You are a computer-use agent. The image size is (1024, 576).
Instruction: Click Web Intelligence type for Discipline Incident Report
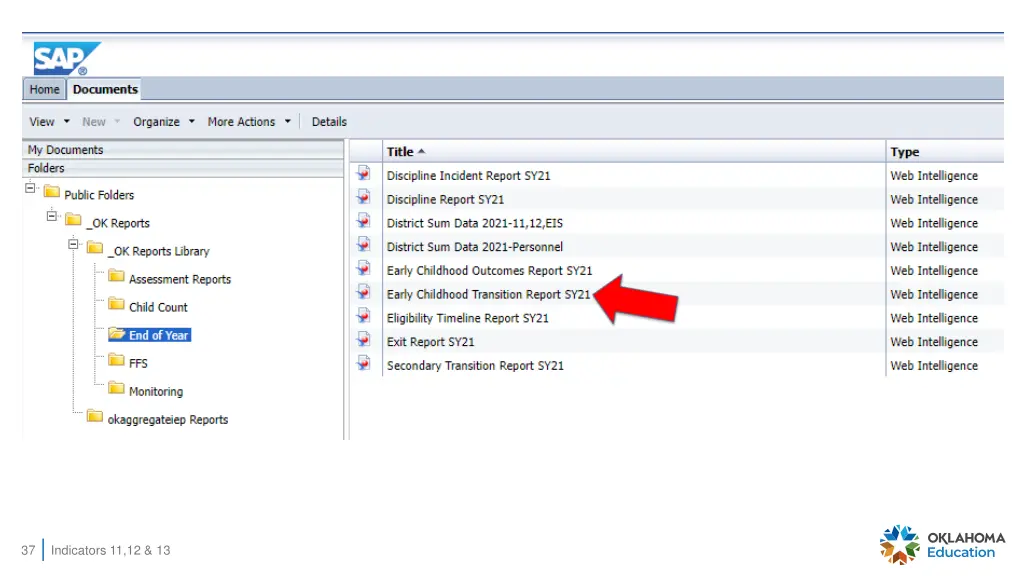pos(934,176)
